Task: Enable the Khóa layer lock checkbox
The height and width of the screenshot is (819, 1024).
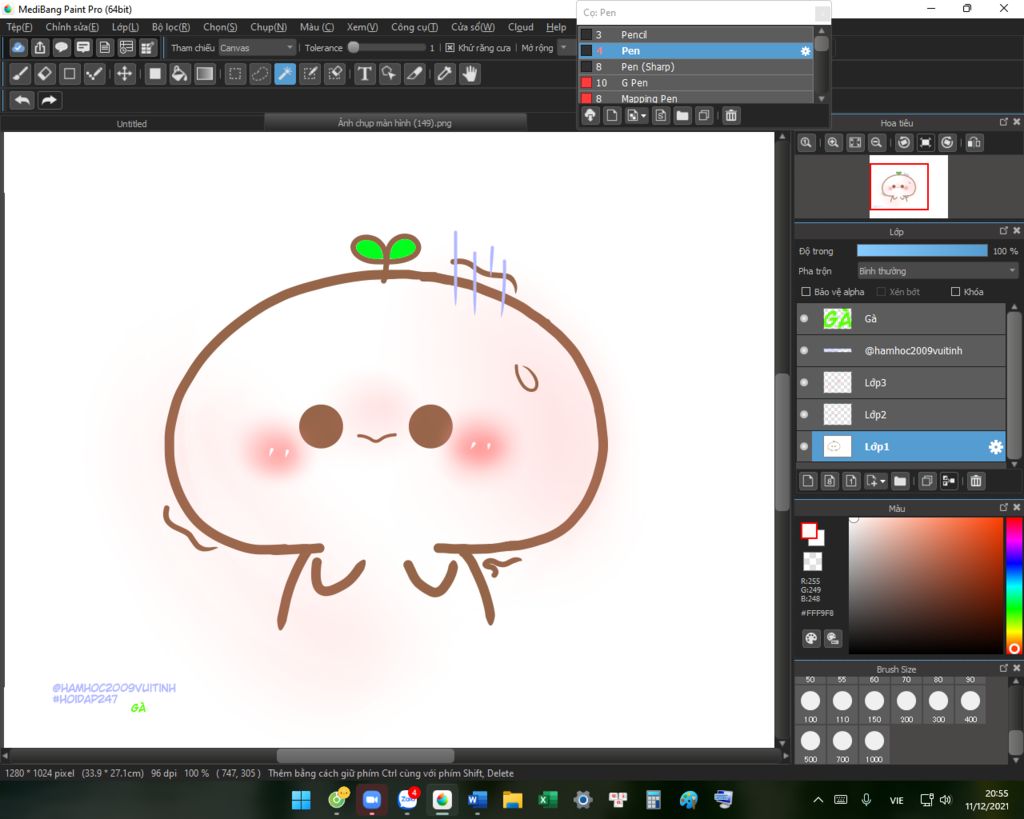Action: [955, 292]
